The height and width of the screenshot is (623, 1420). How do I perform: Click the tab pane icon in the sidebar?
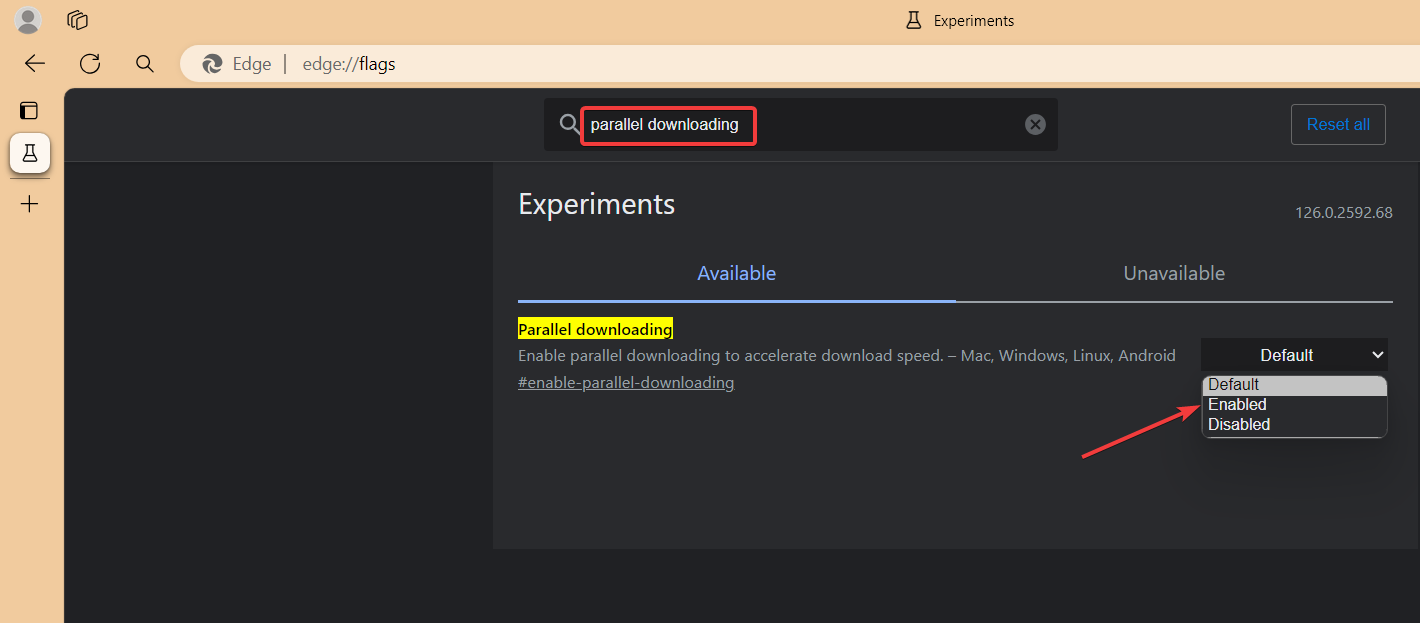click(29, 110)
